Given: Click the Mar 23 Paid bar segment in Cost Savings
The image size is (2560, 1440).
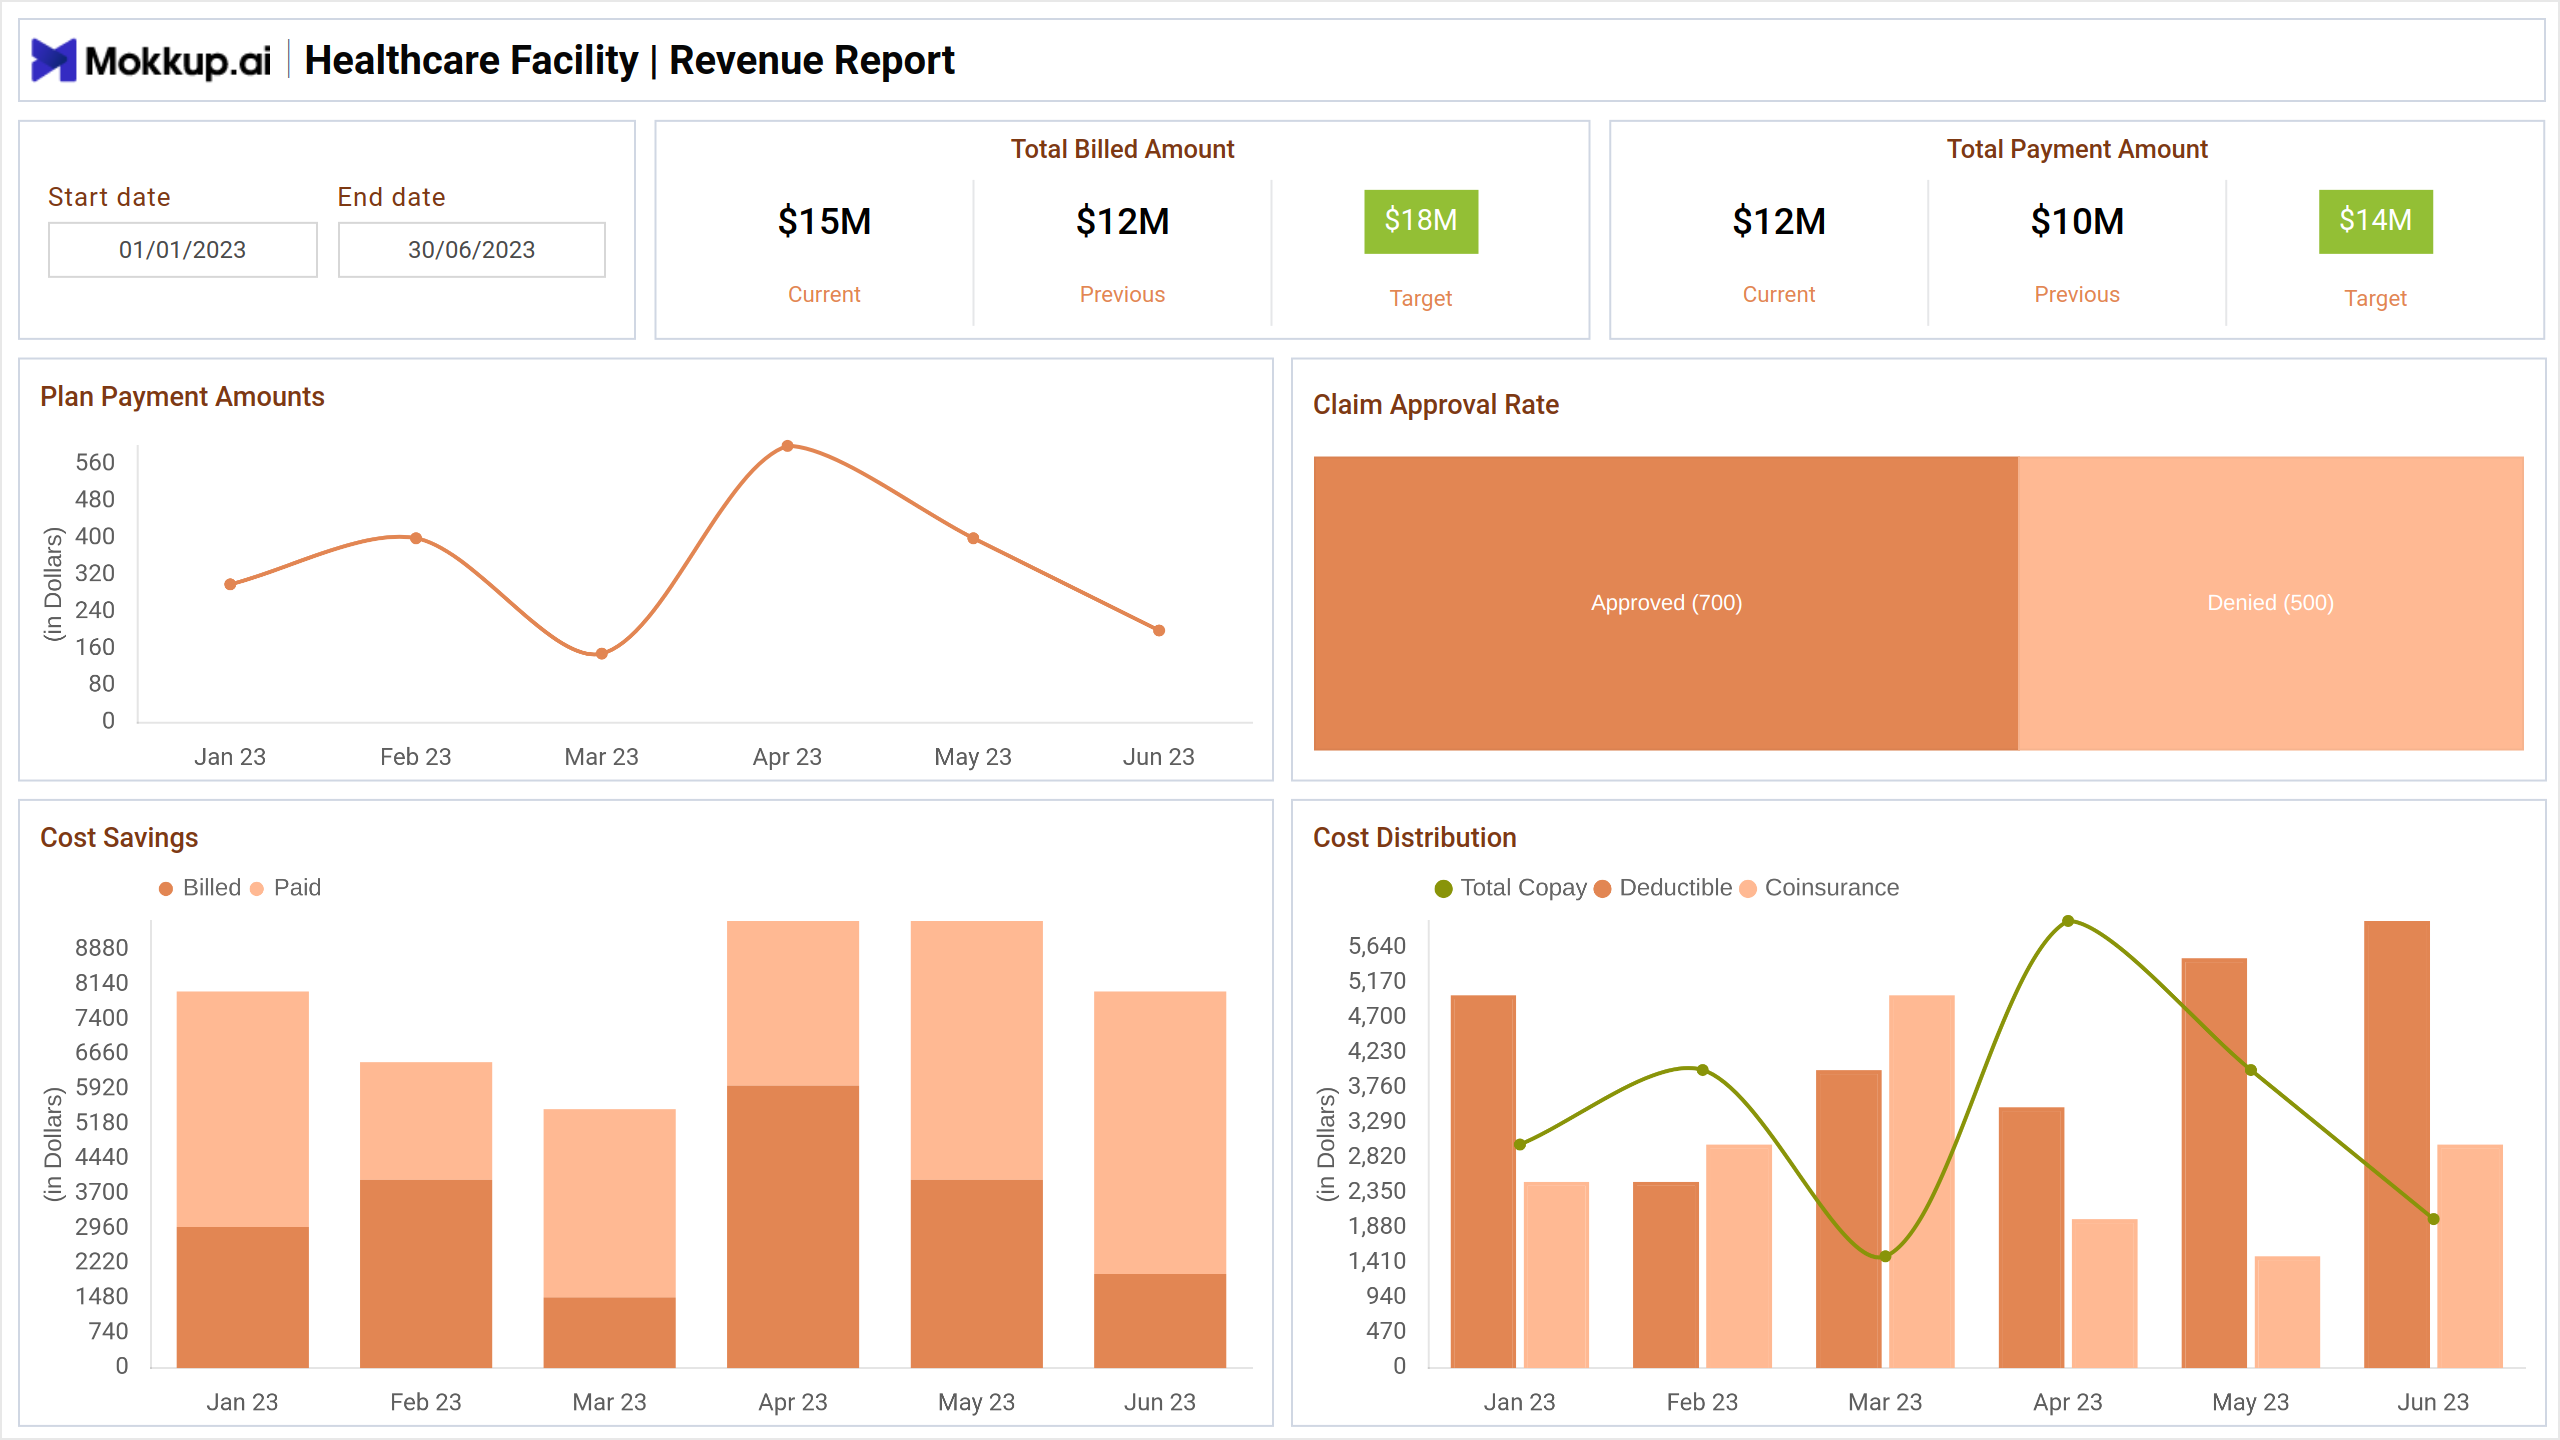Looking at the screenshot, I should point(610,1203).
